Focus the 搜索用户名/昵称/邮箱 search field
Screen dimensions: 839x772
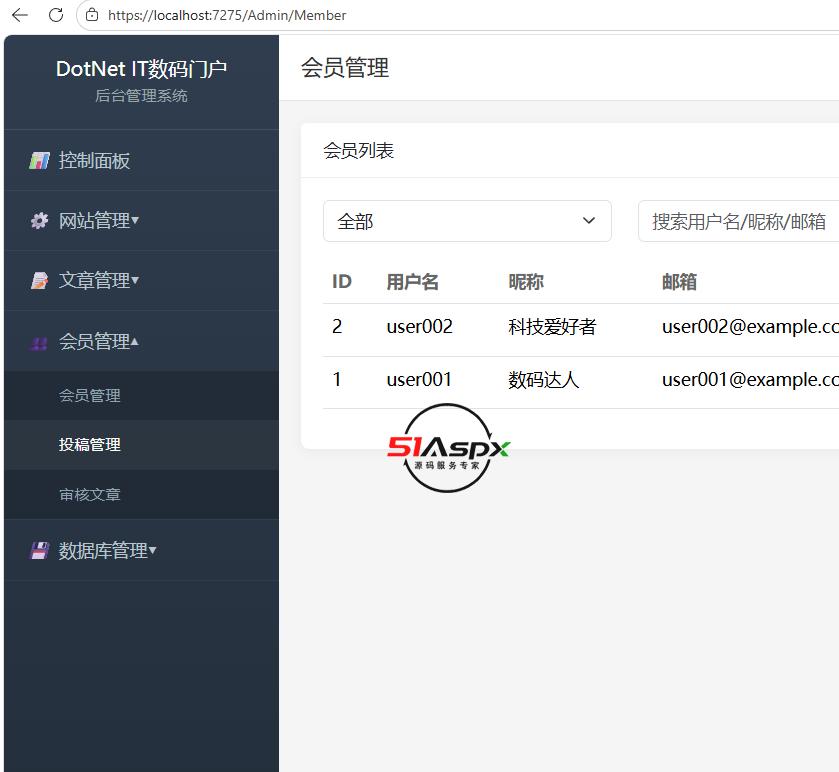(x=738, y=221)
